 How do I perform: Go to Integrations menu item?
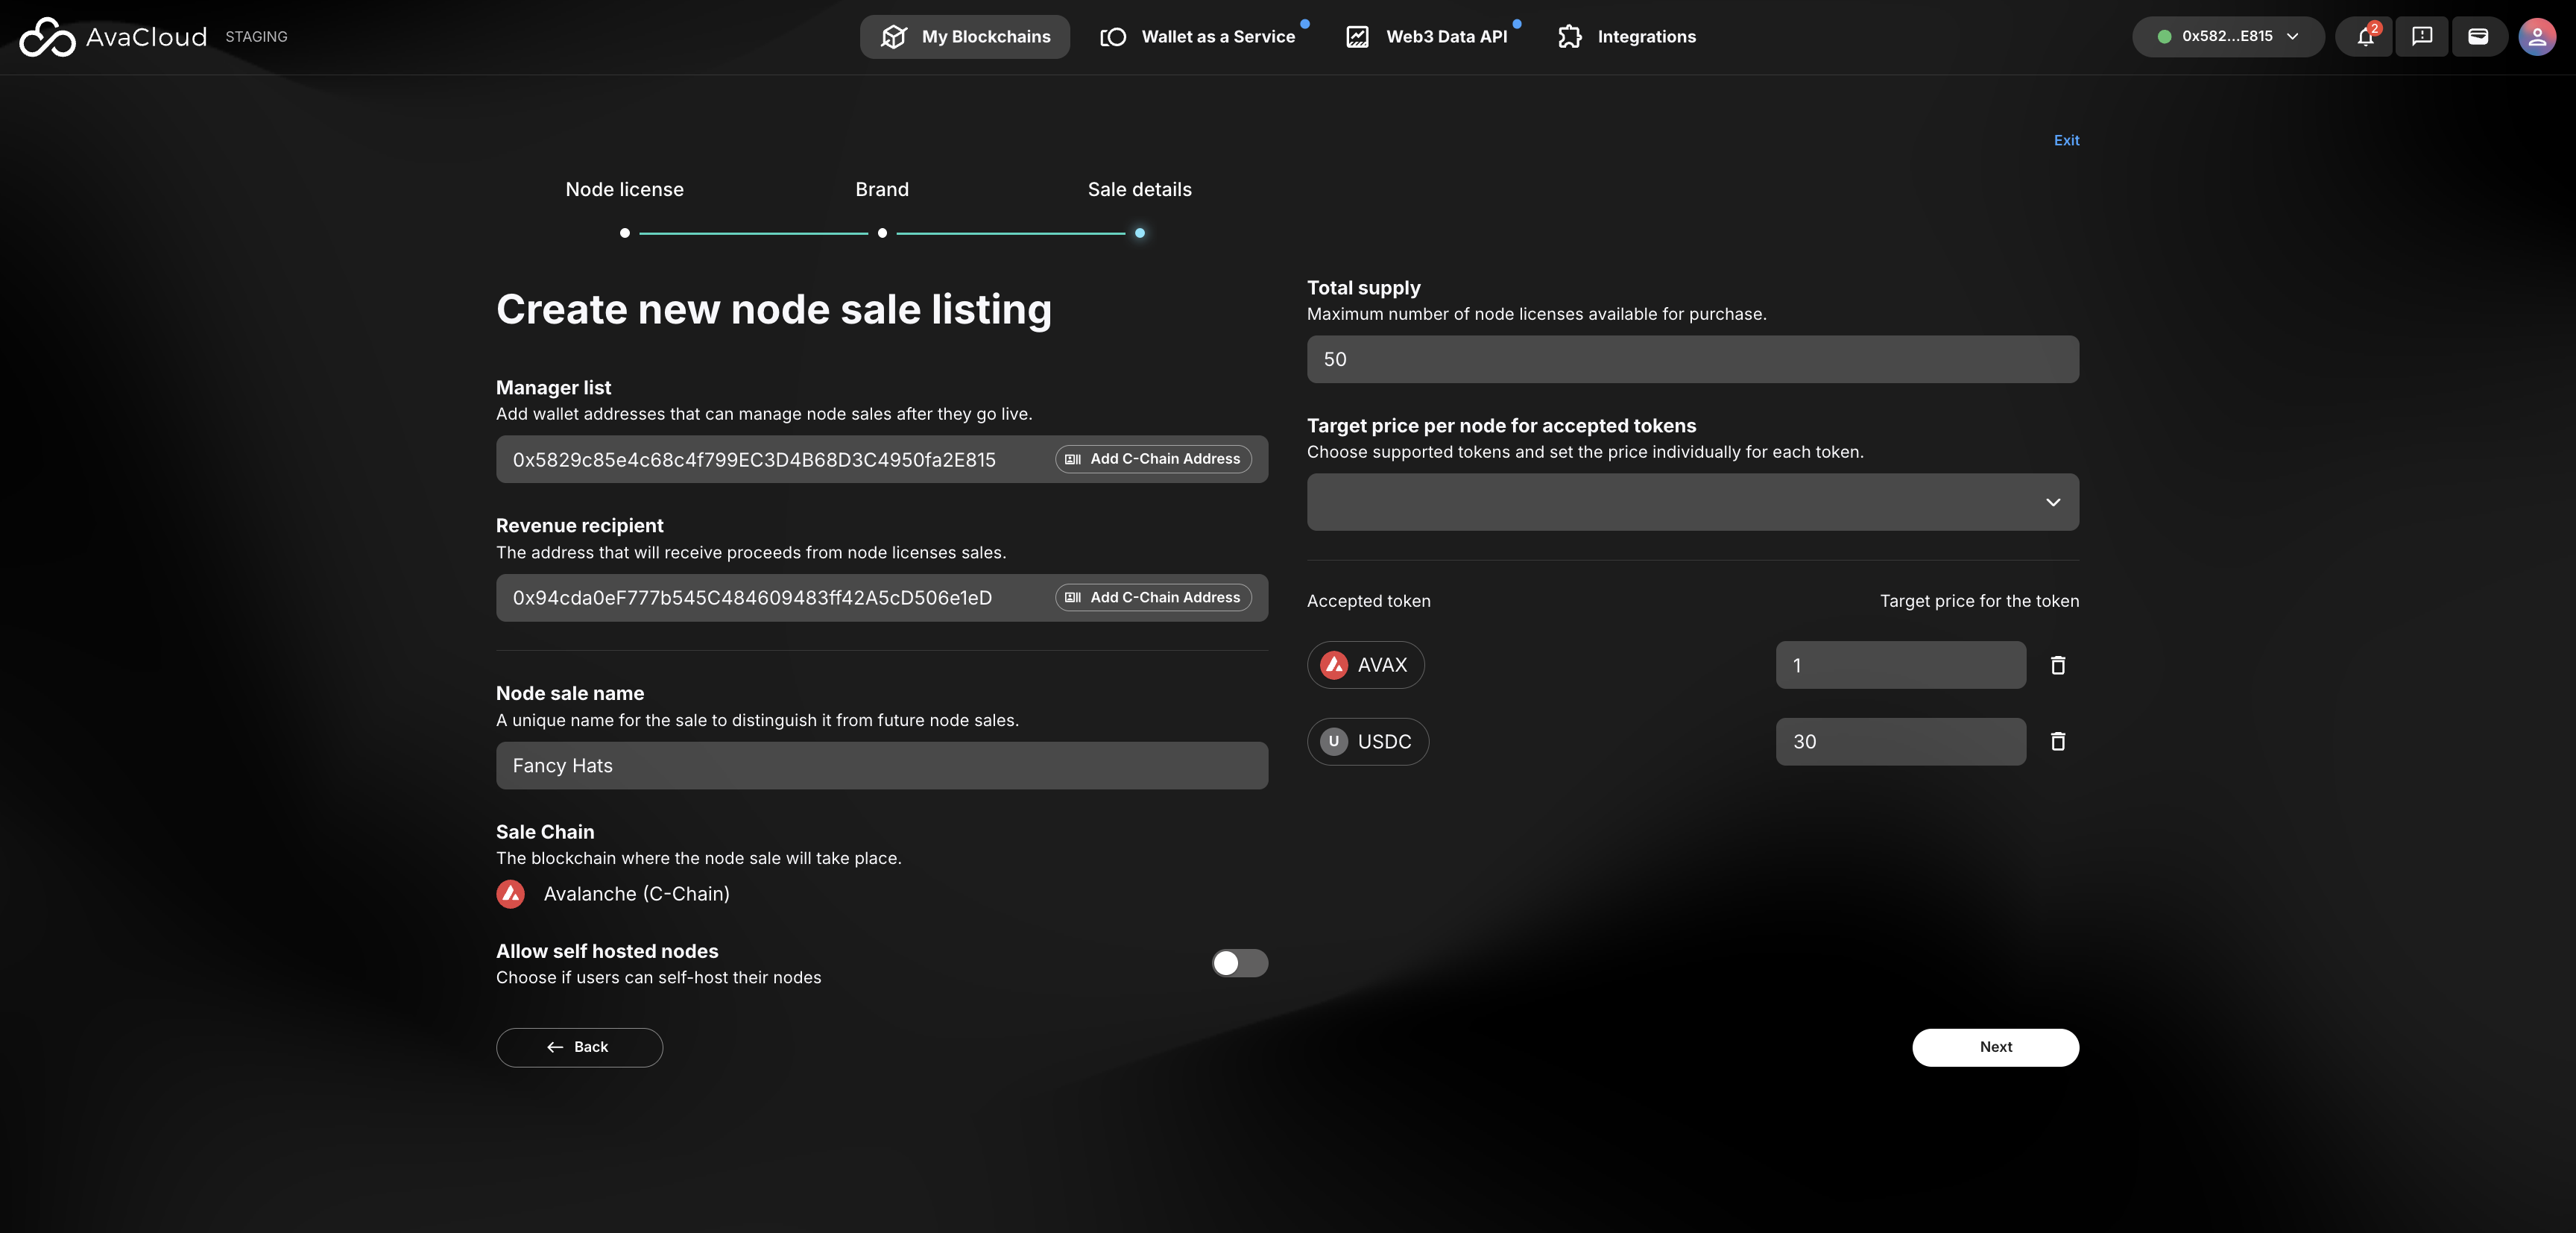[x=1627, y=37]
